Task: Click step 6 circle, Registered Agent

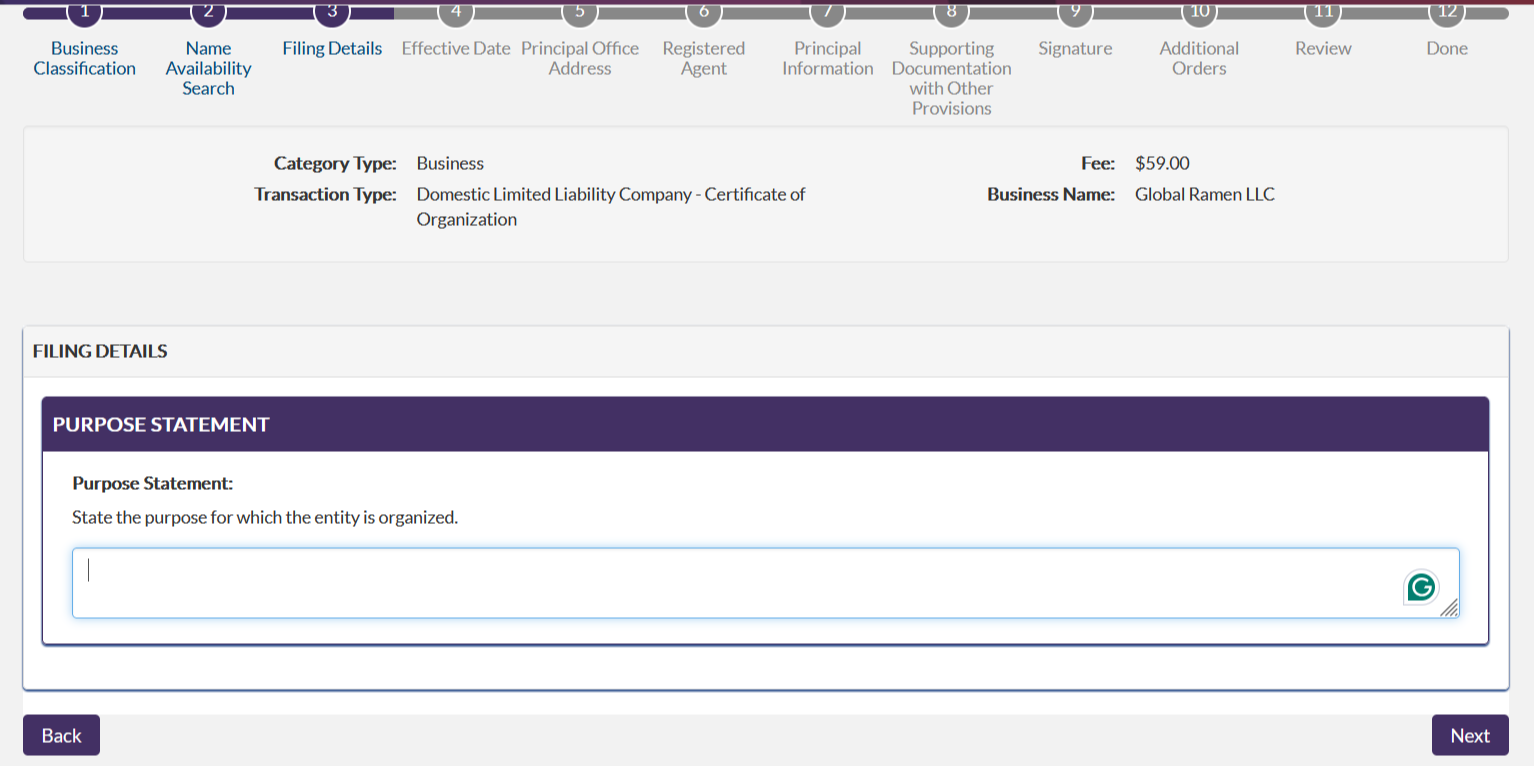Action: (704, 11)
